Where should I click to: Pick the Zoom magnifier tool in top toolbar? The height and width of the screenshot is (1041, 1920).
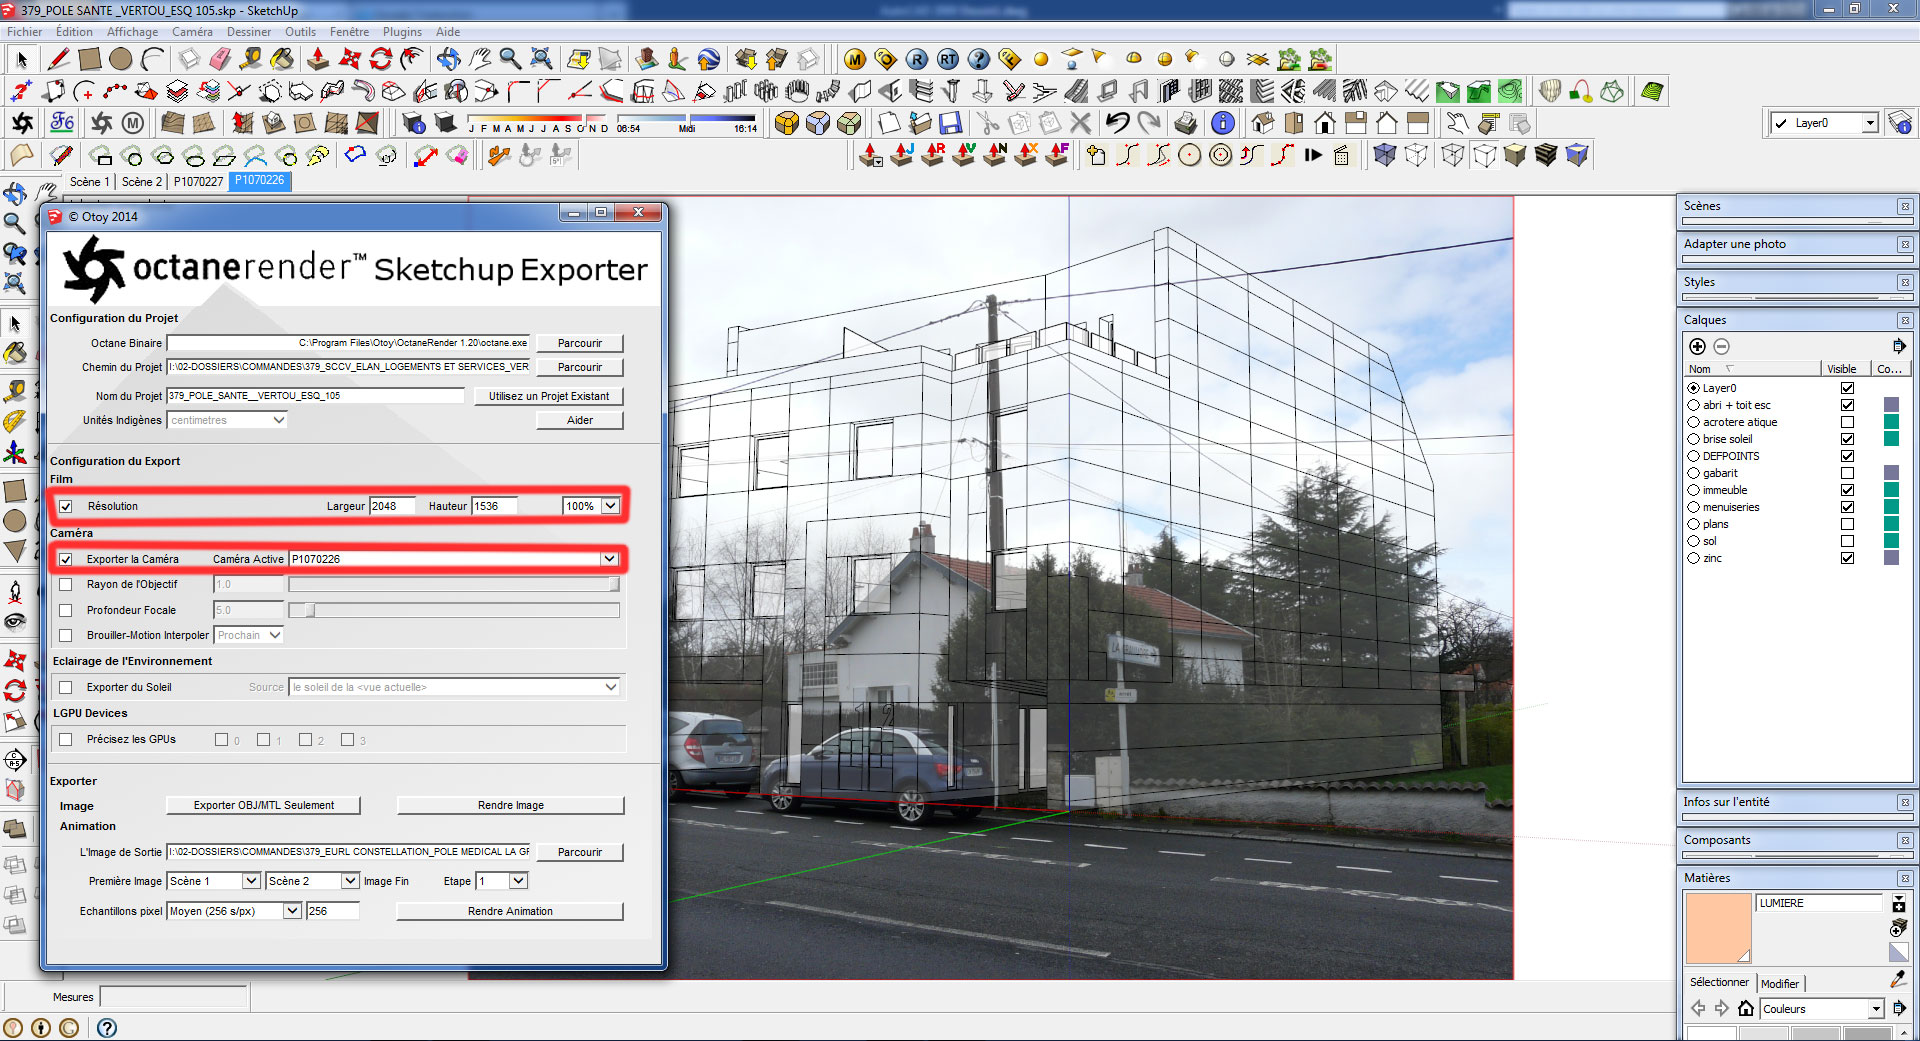coord(510,59)
